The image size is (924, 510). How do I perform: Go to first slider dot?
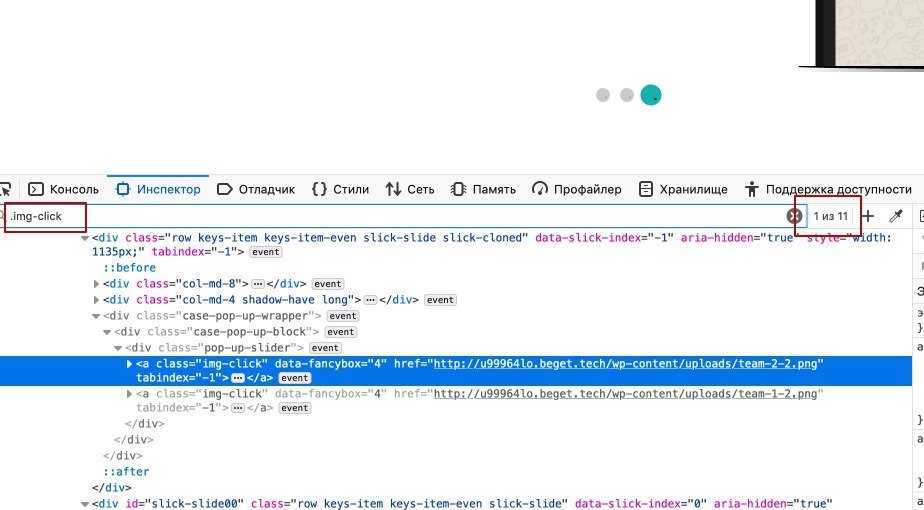click(x=603, y=95)
